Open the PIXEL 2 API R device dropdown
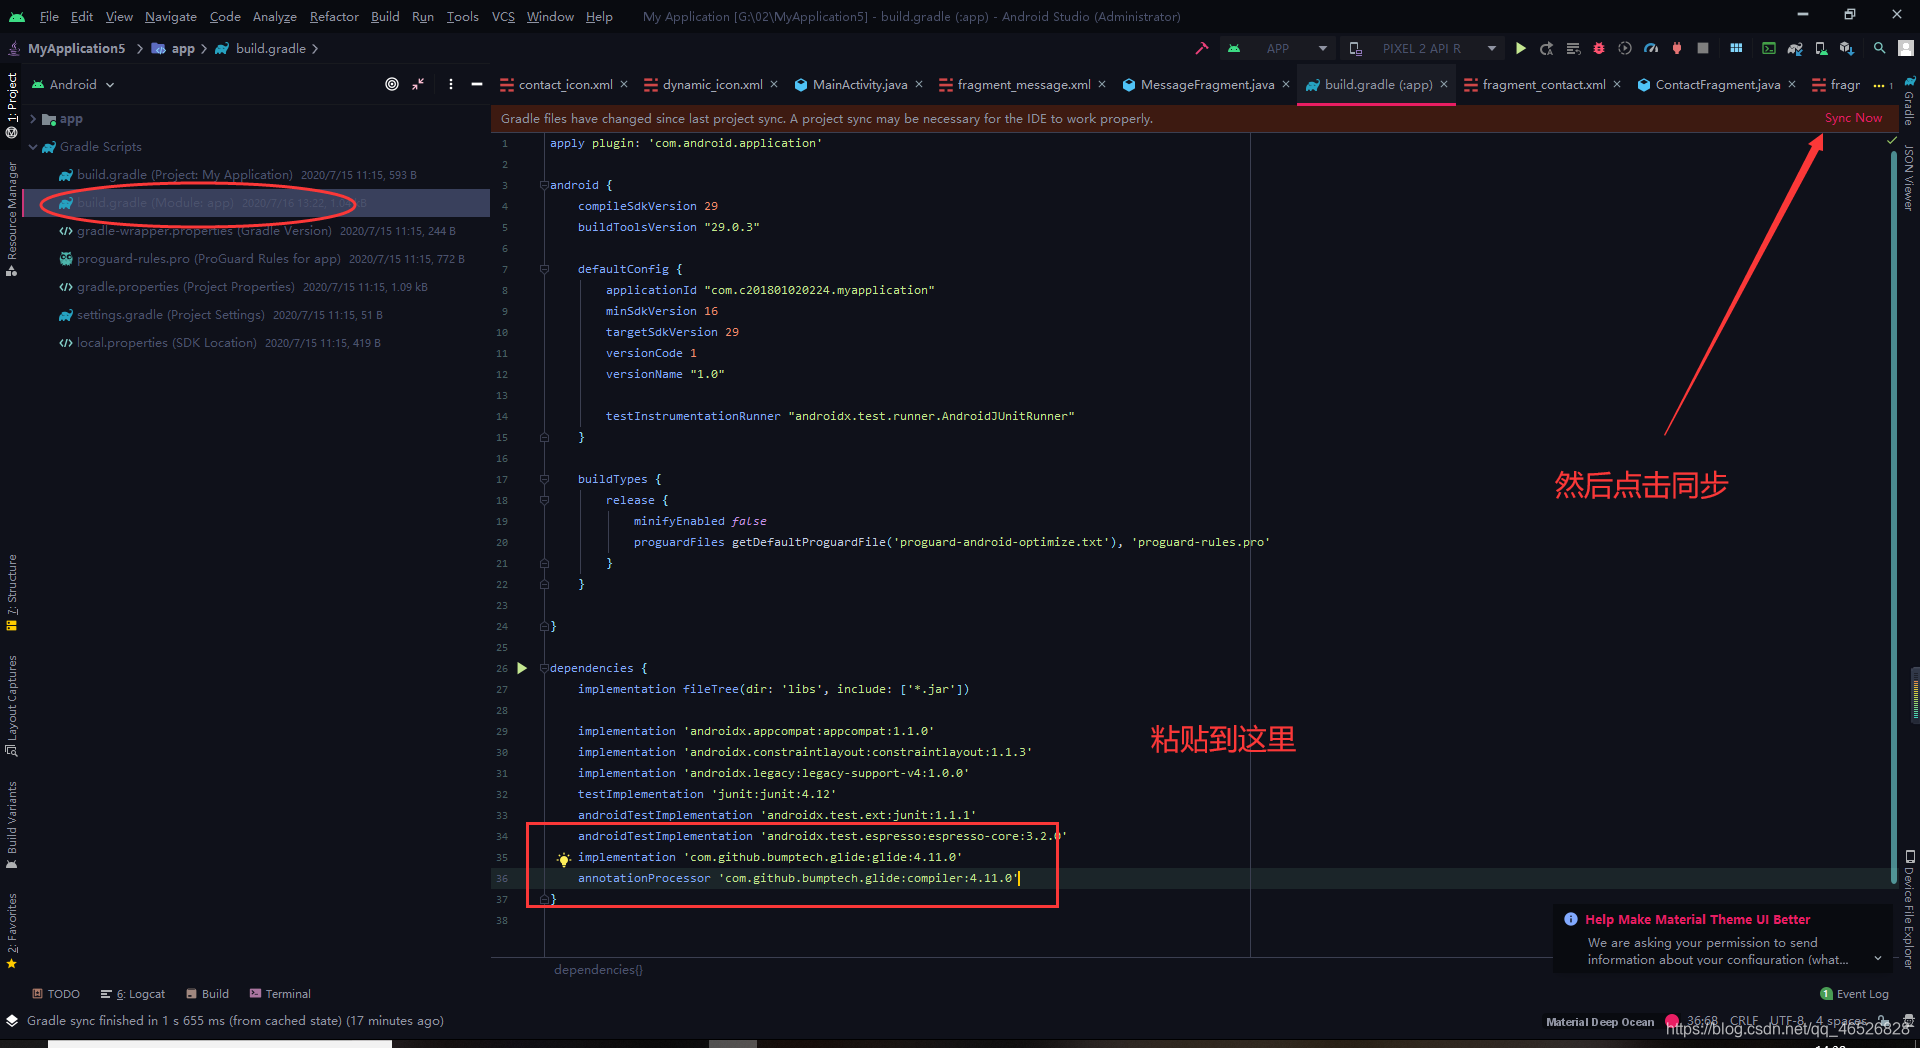 pyautogui.click(x=1423, y=48)
